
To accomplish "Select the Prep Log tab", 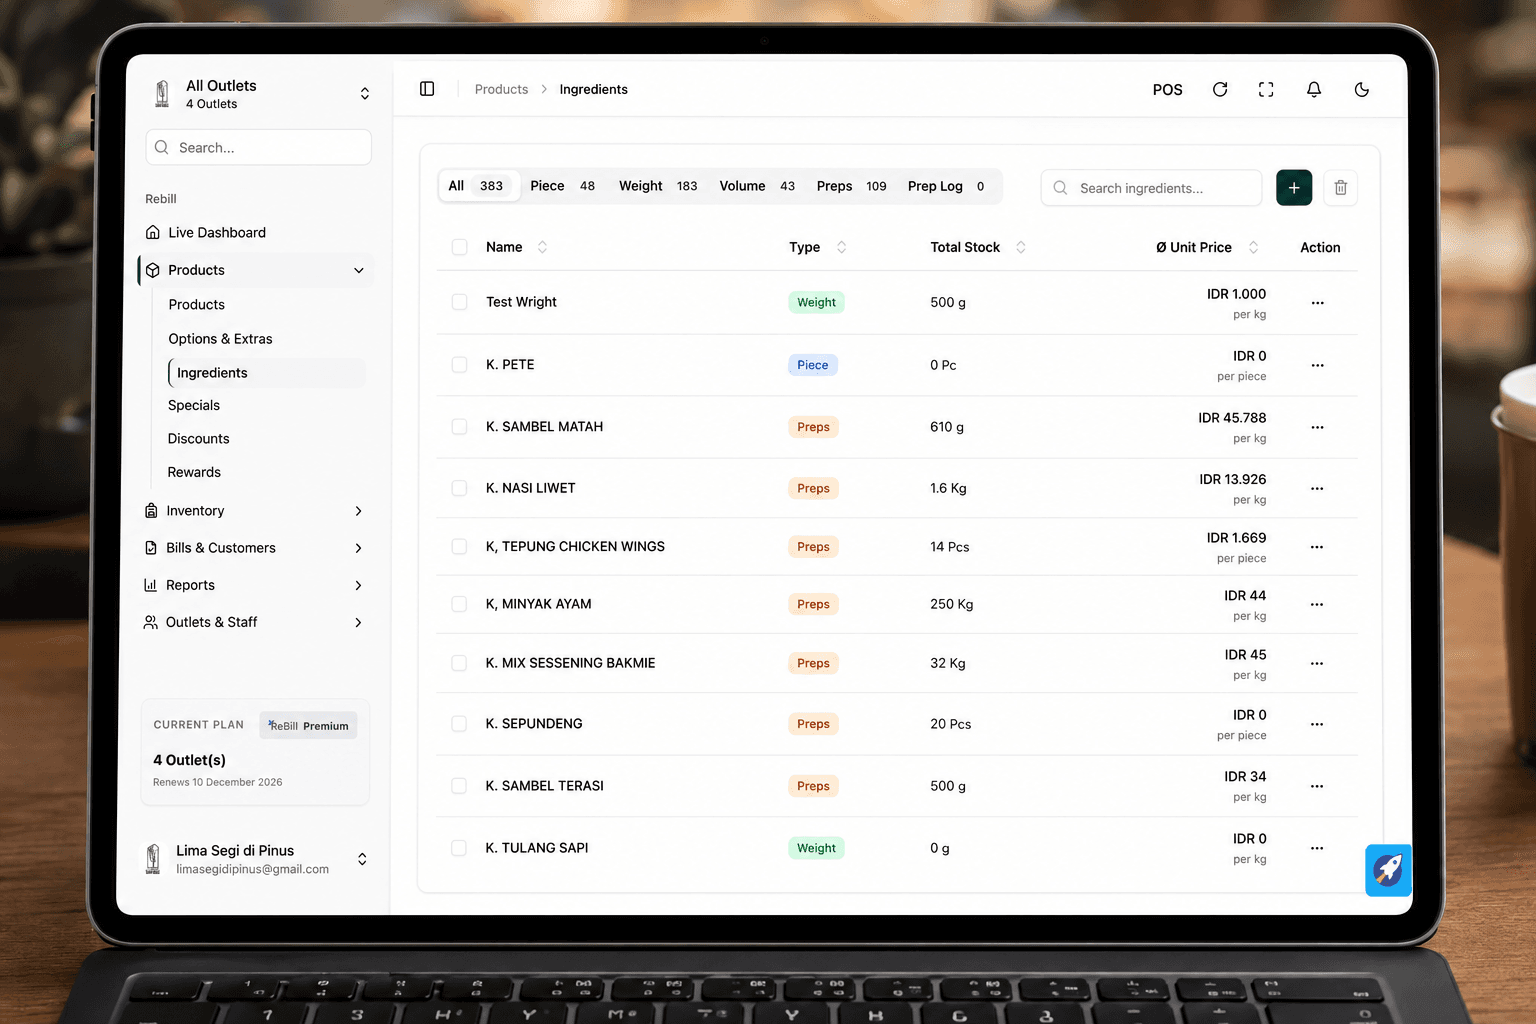I will click(x=946, y=186).
